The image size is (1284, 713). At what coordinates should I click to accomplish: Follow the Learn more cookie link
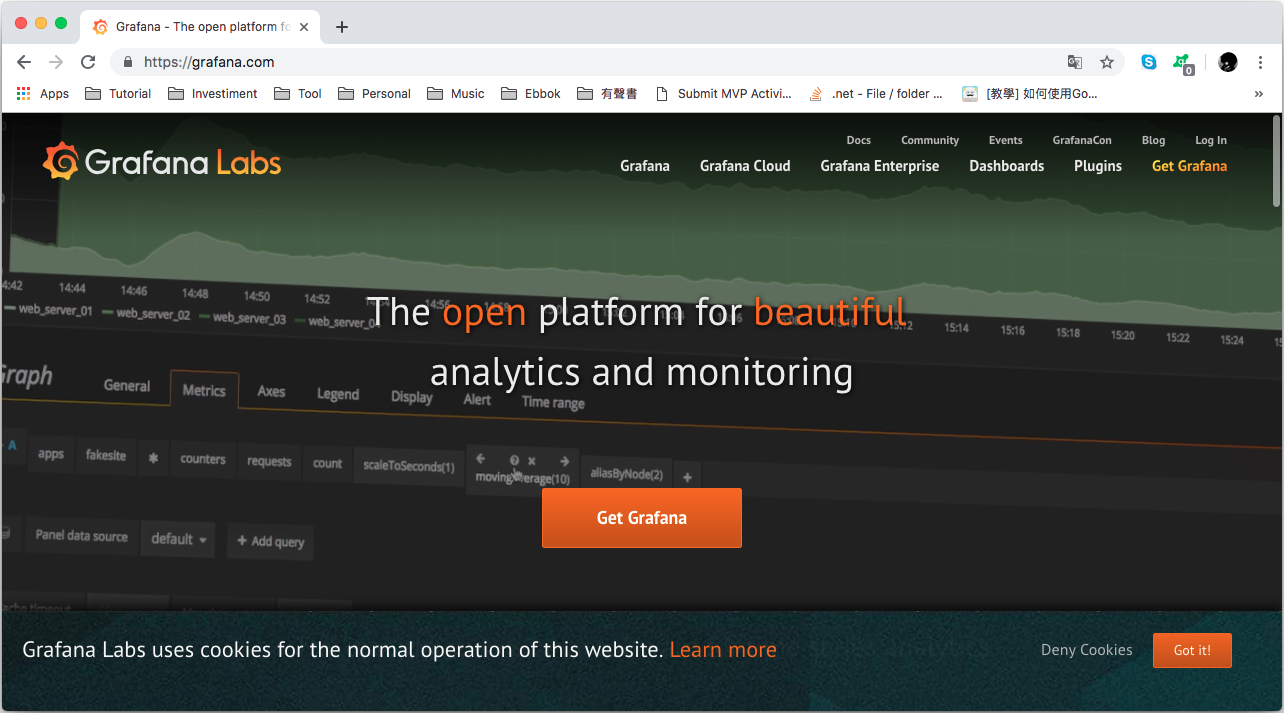coord(723,650)
